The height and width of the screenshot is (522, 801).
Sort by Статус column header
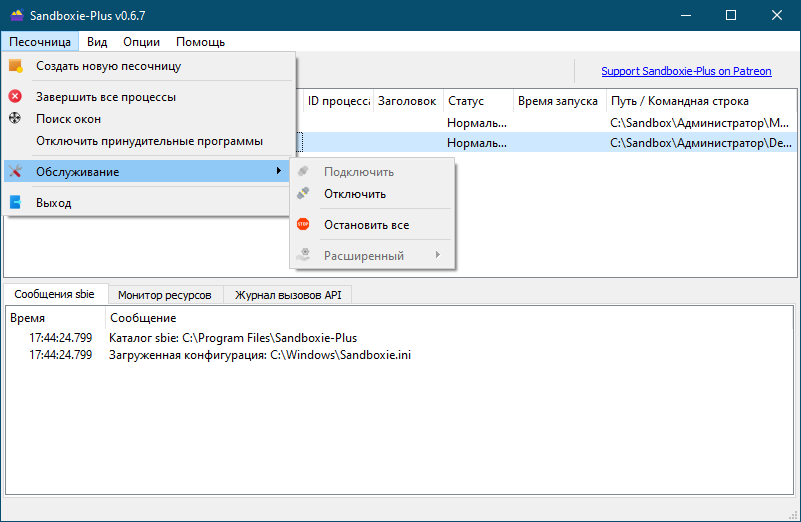point(478,101)
